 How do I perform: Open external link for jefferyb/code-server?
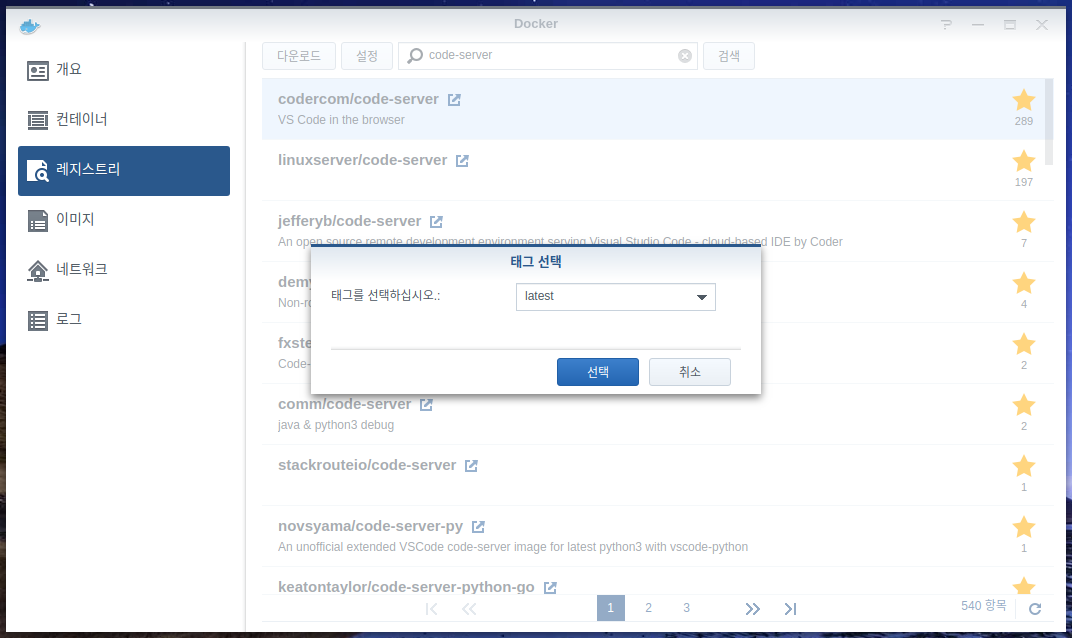(436, 222)
